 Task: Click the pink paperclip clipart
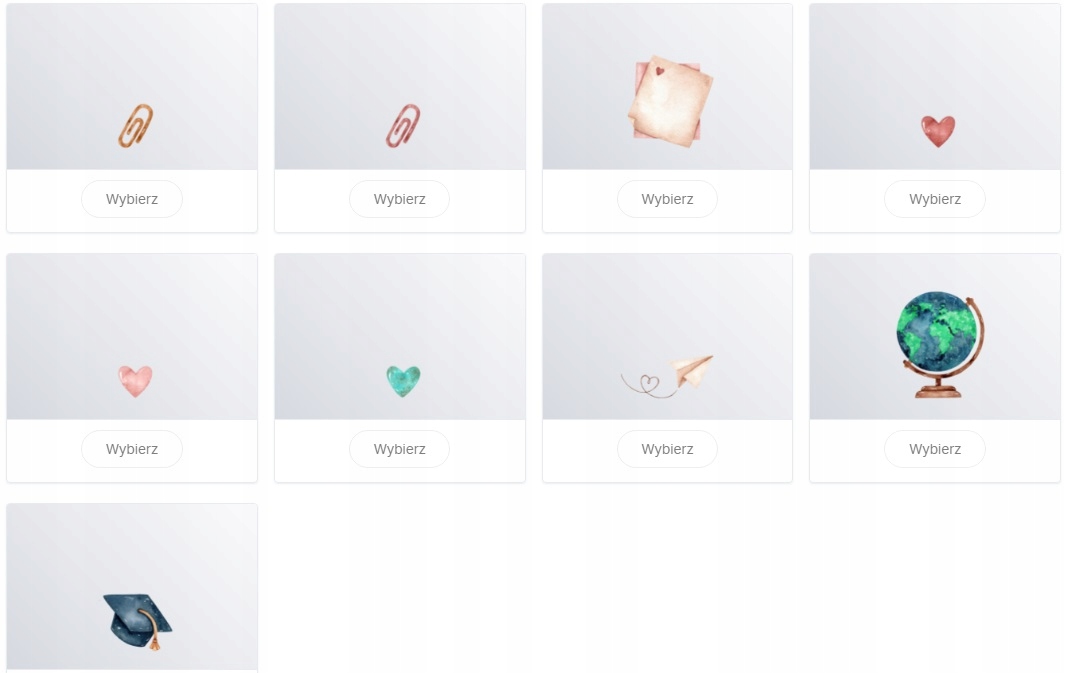[x=403, y=126]
